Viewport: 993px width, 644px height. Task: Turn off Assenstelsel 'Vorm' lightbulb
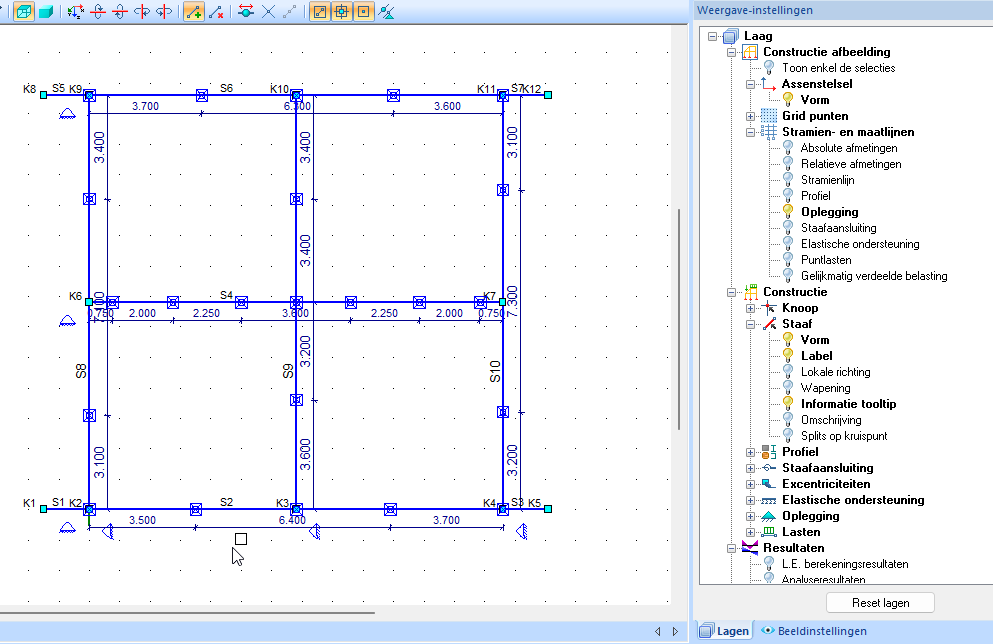[x=788, y=99]
